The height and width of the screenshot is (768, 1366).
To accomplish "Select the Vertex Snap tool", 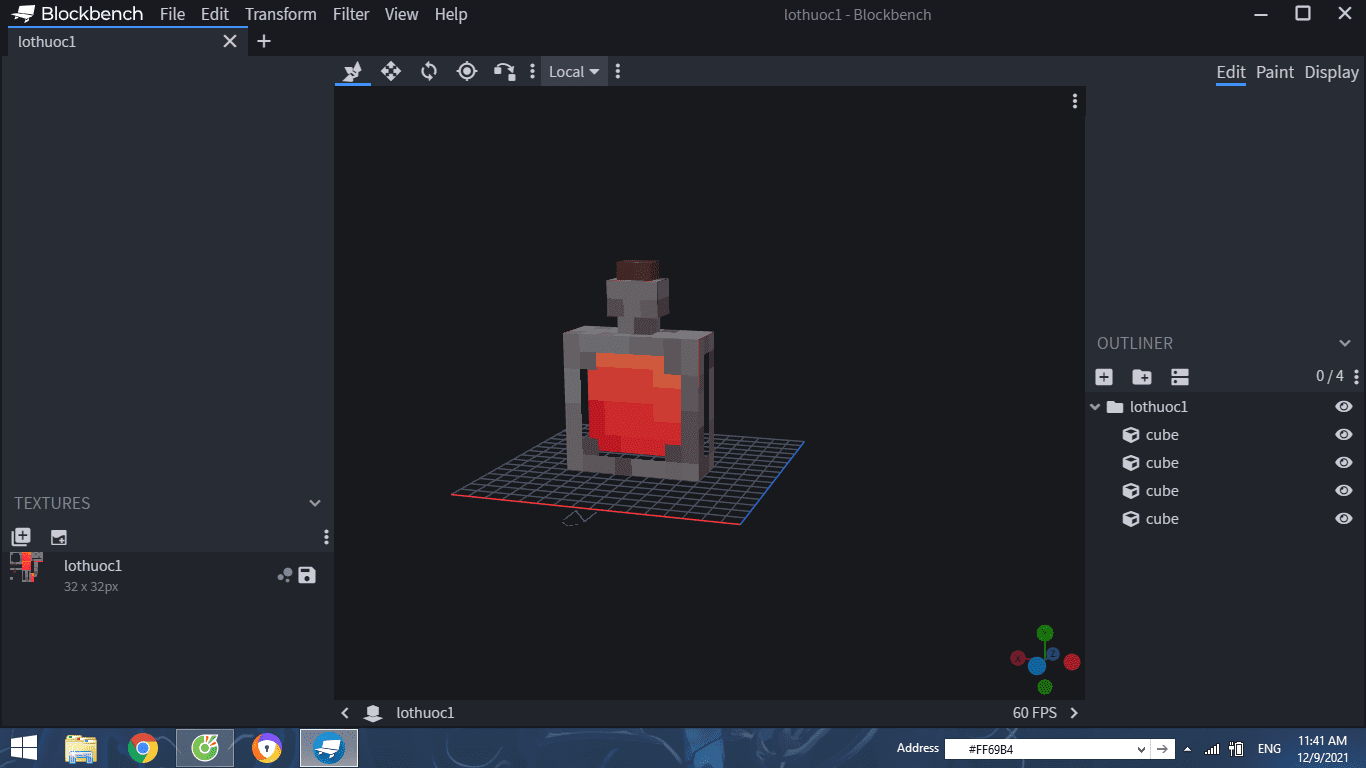I will 505,71.
